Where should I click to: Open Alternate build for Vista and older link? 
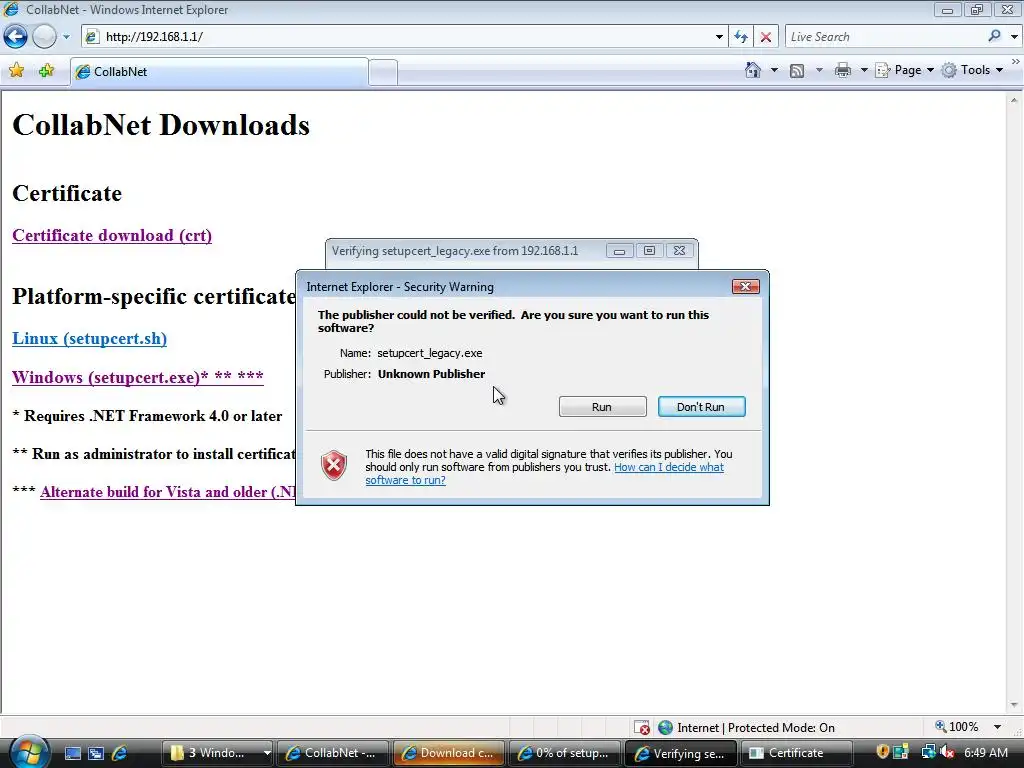pos(167,492)
